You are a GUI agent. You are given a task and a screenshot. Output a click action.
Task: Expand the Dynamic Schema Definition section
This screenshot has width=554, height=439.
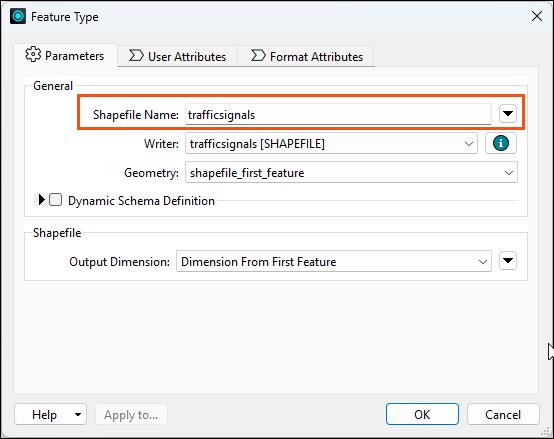(x=41, y=200)
